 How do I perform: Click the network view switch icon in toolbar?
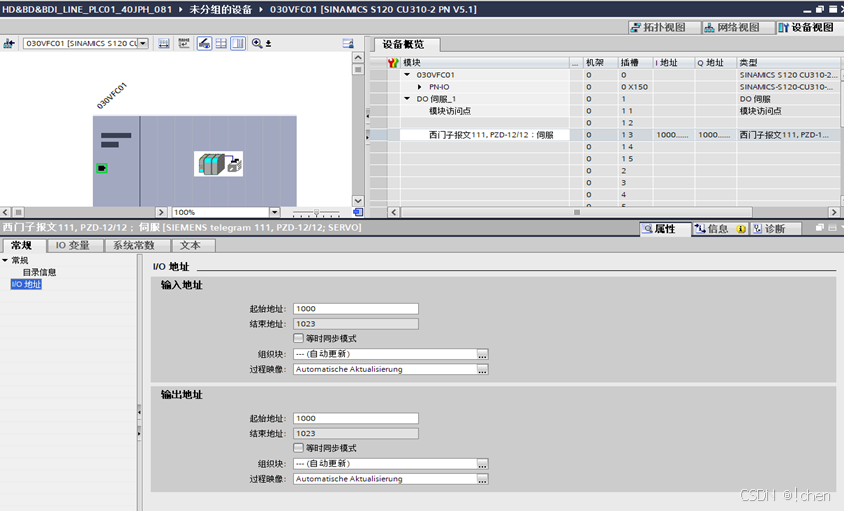9,44
